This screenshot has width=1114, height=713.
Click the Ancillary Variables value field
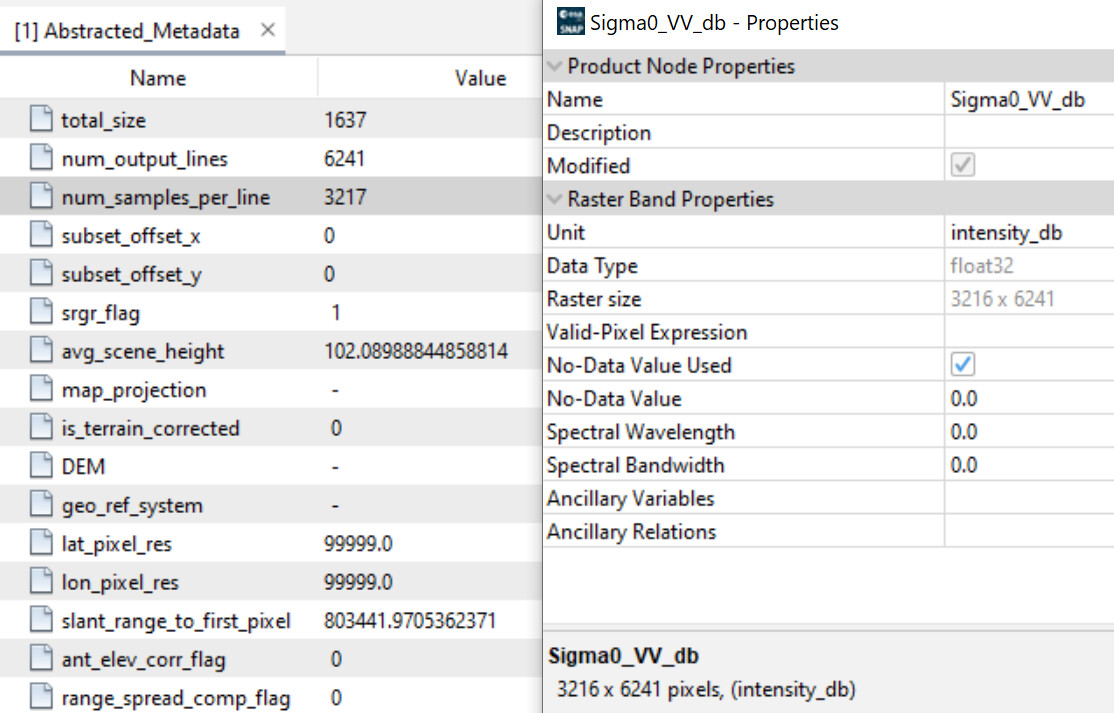pos(1029,499)
